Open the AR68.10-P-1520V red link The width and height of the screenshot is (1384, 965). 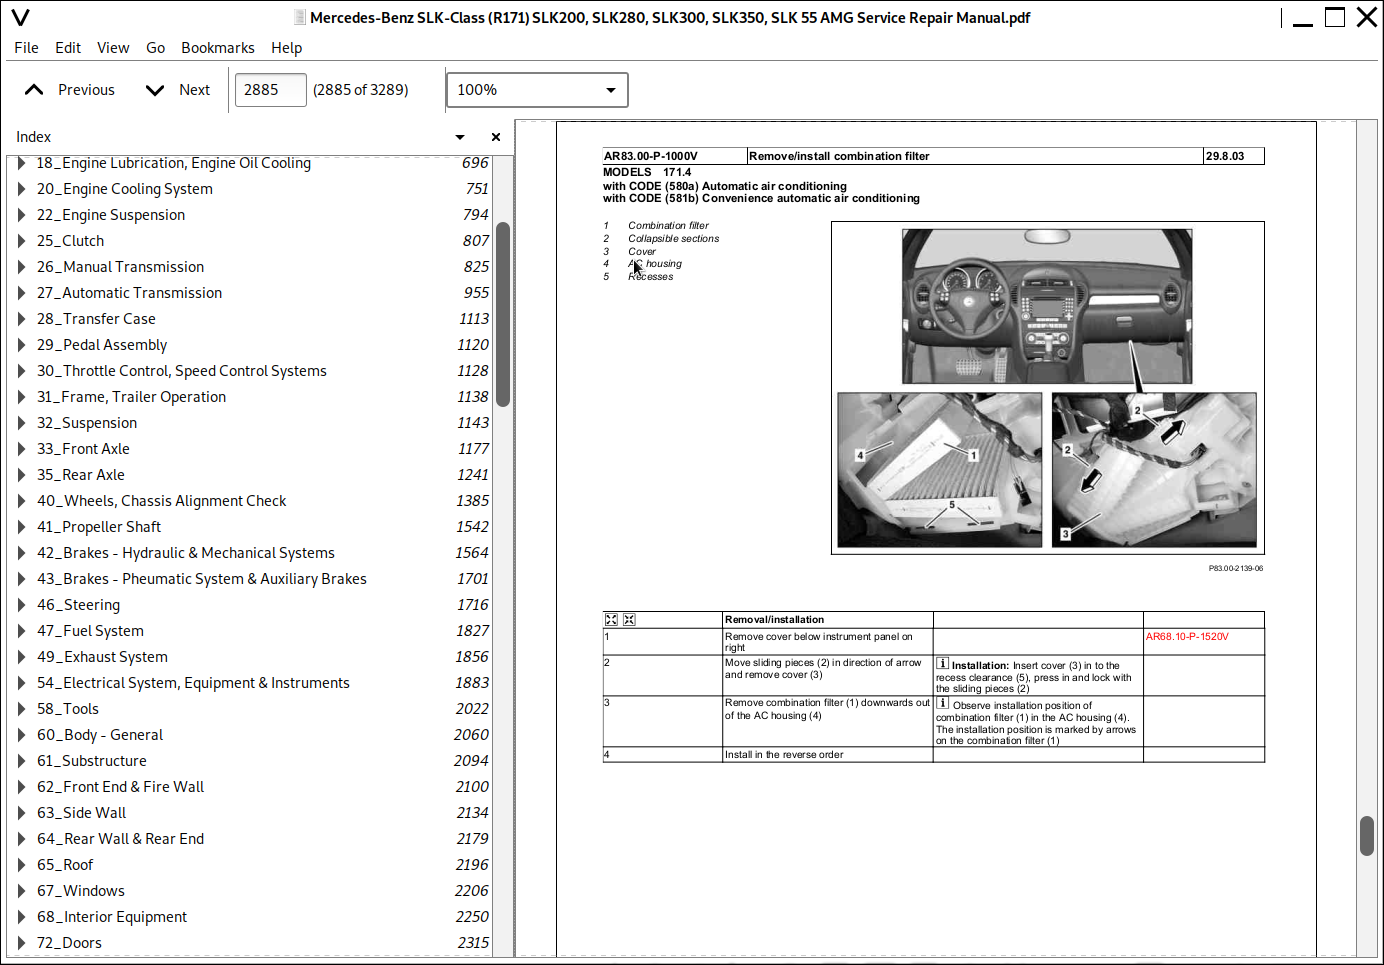[1187, 637]
